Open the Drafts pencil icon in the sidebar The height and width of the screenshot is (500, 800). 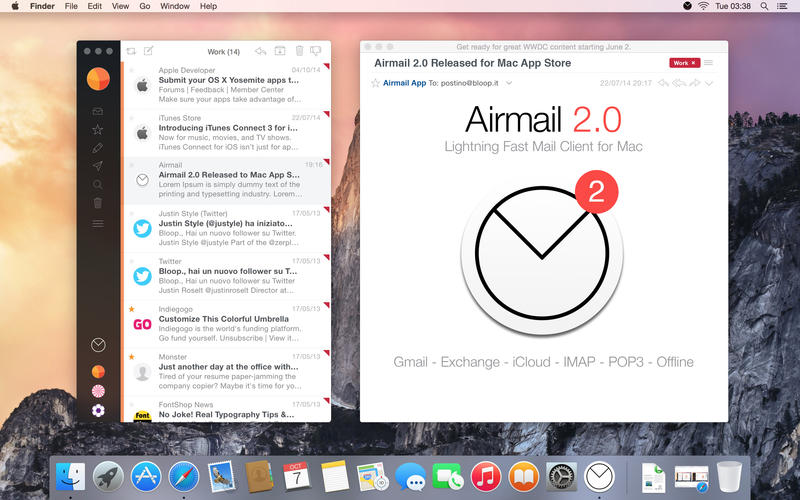pyautogui.click(x=98, y=148)
